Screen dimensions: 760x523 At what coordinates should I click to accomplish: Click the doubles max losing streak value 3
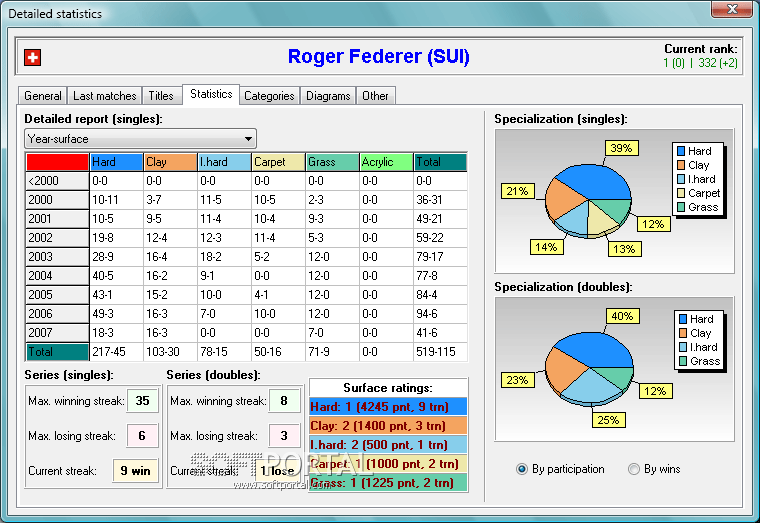284,436
